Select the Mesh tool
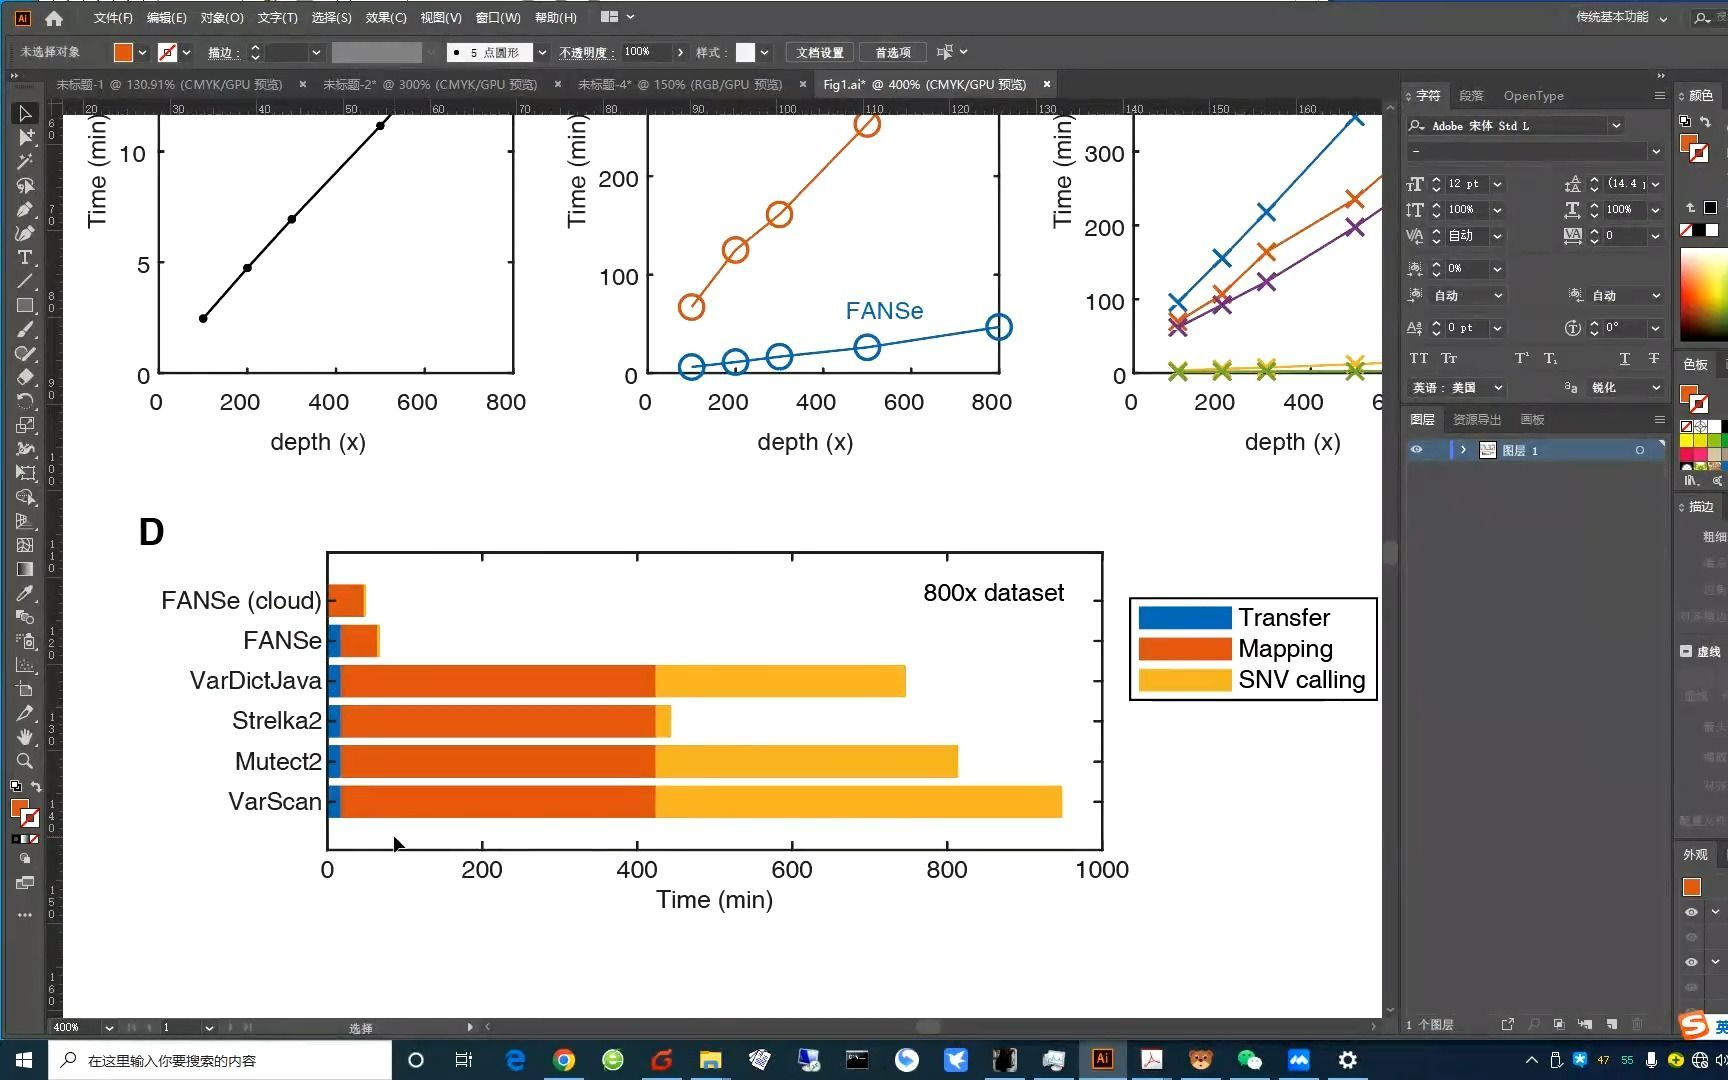1728x1080 pixels. (25, 545)
